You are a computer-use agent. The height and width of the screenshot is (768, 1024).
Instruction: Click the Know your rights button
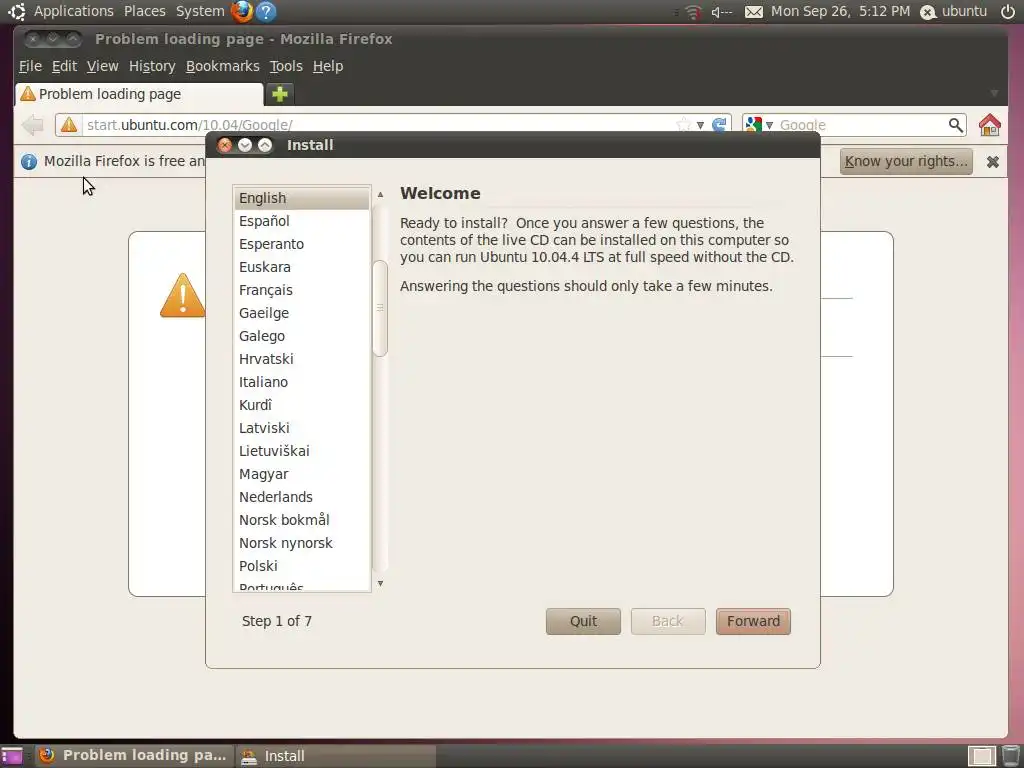(x=906, y=161)
